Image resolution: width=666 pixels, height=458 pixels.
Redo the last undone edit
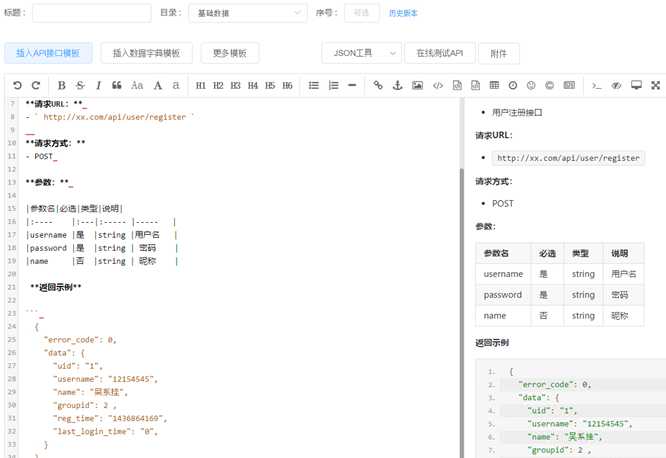(x=36, y=85)
